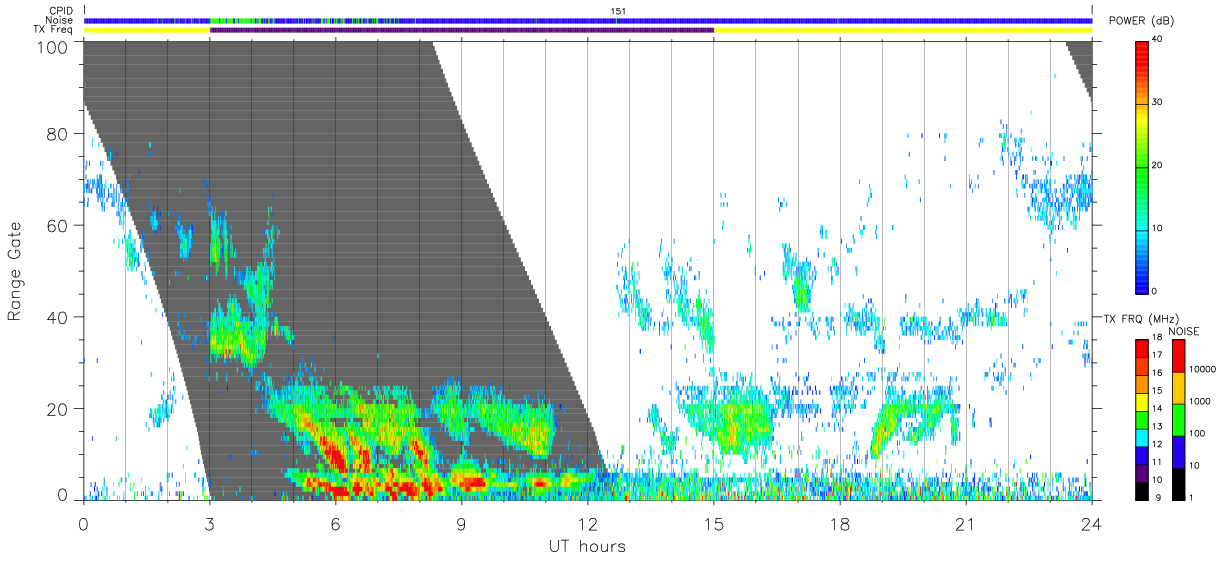Click the 17 tick on TX FRQ legend
Screen dimensions: 1228x567
1158,355
